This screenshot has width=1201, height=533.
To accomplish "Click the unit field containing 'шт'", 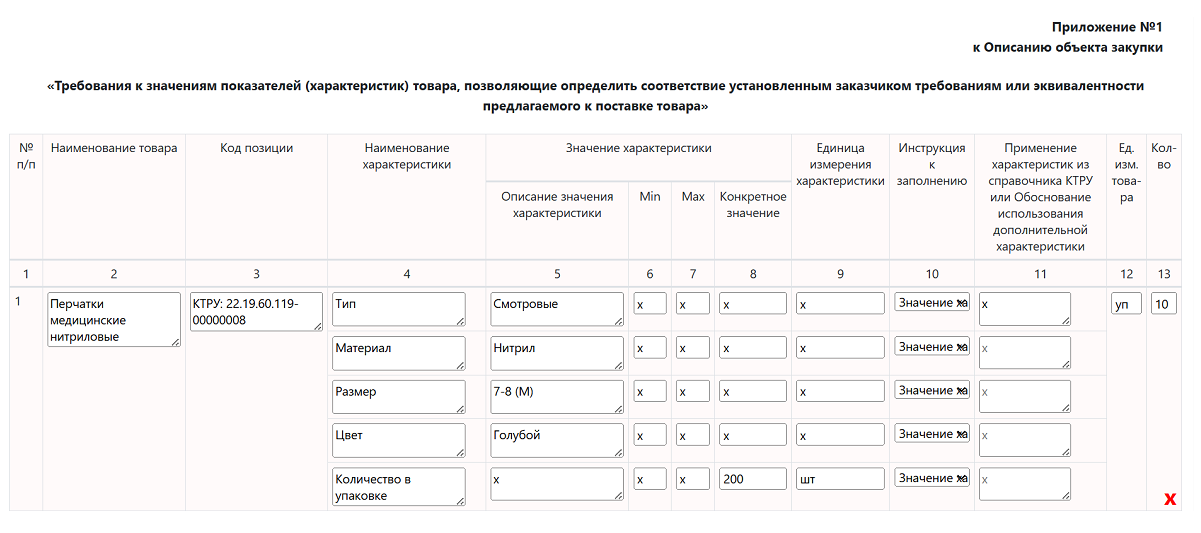I will (x=840, y=478).
